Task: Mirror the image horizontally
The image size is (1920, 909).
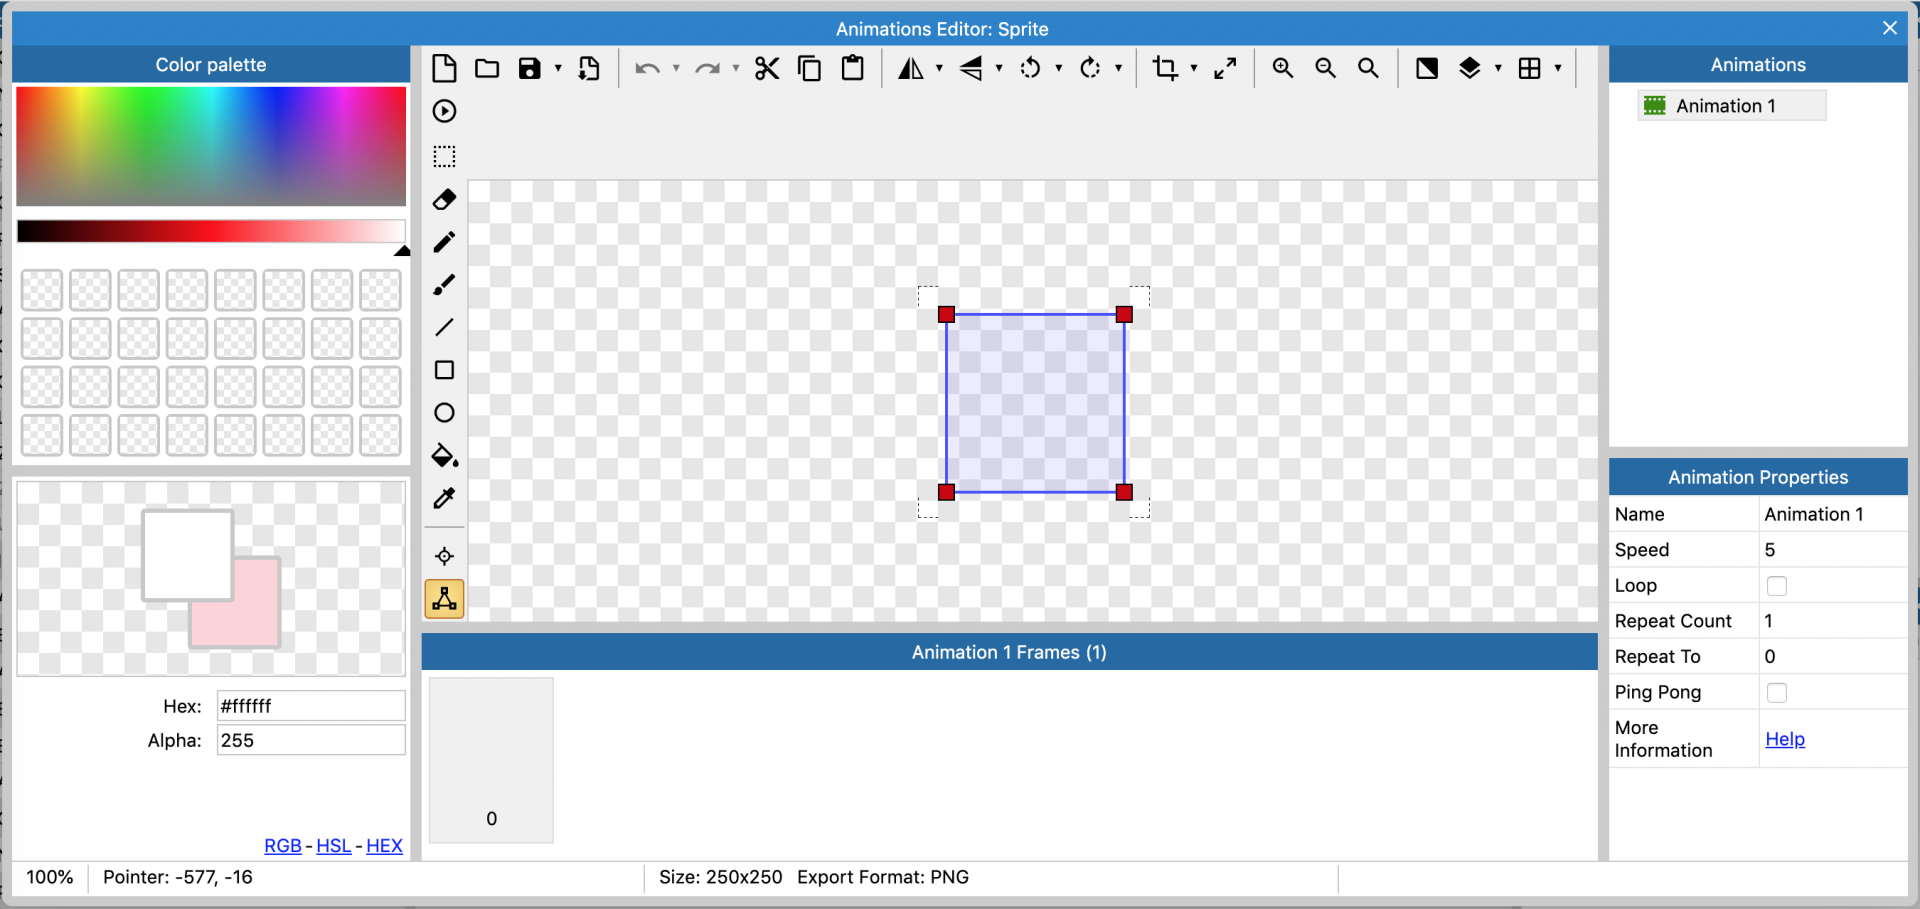Action: coord(910,68)
